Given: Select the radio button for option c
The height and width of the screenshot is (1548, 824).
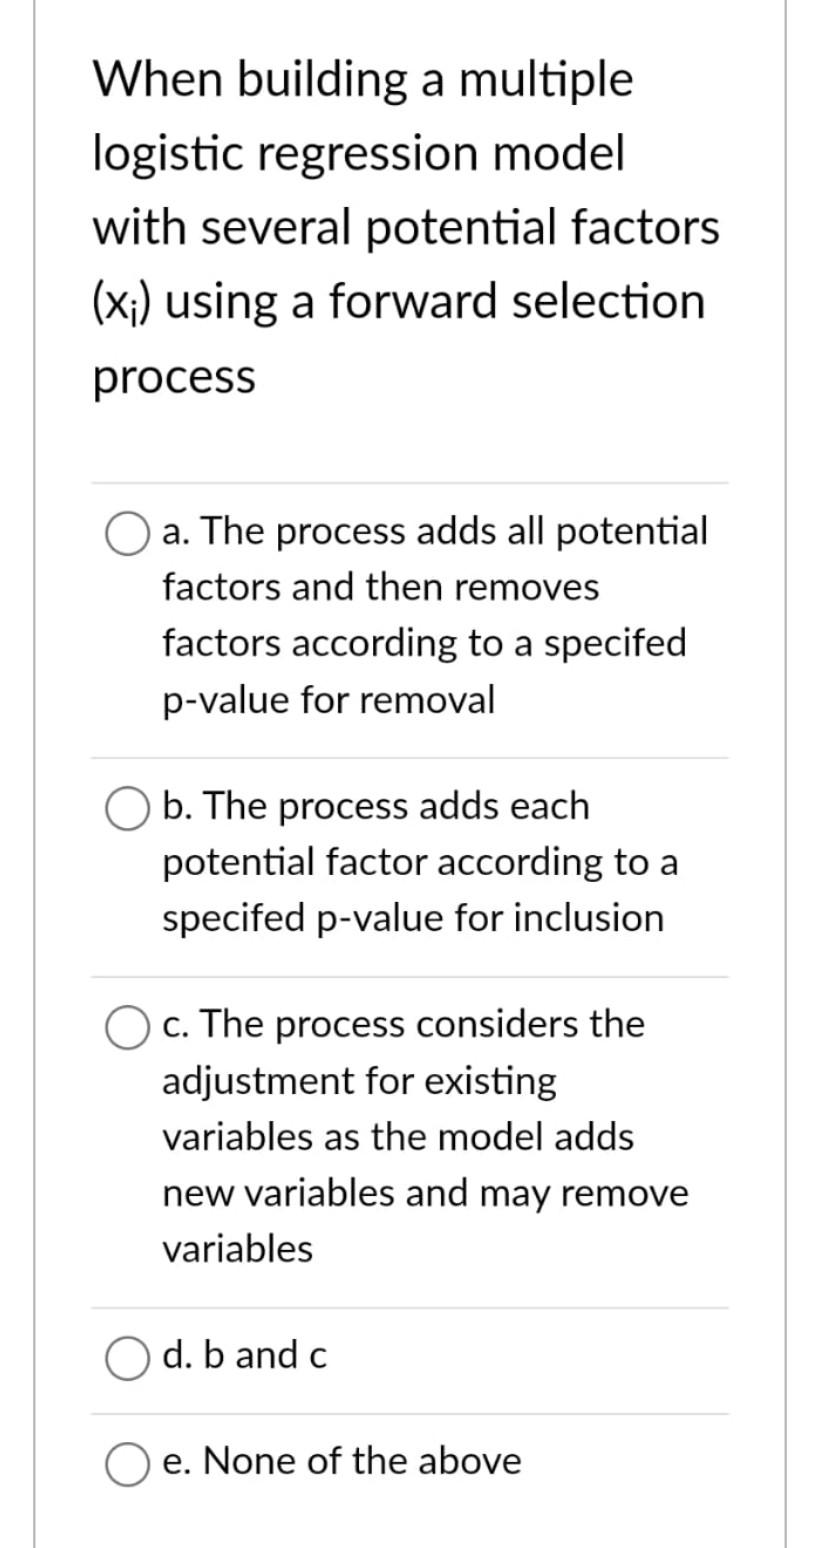Looking at the screenshot, I should click(126, 1026).
